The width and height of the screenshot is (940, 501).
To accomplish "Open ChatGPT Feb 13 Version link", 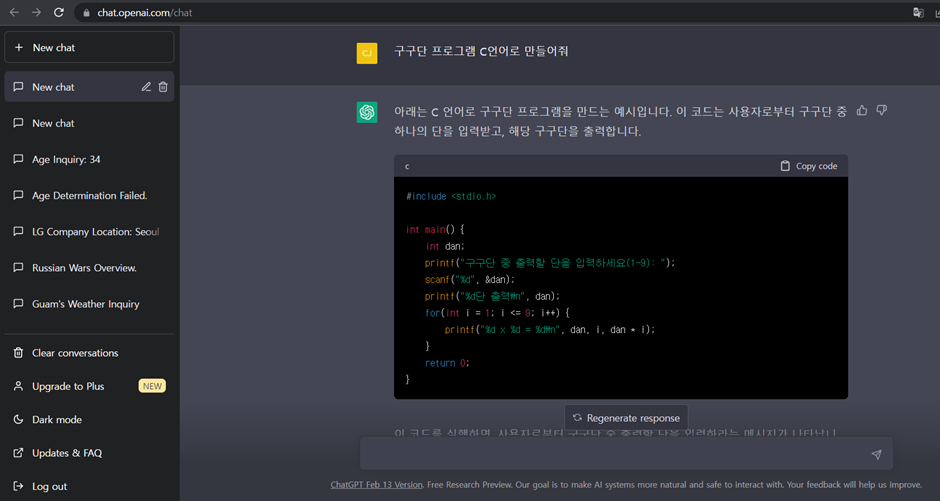I will (376, 485).
